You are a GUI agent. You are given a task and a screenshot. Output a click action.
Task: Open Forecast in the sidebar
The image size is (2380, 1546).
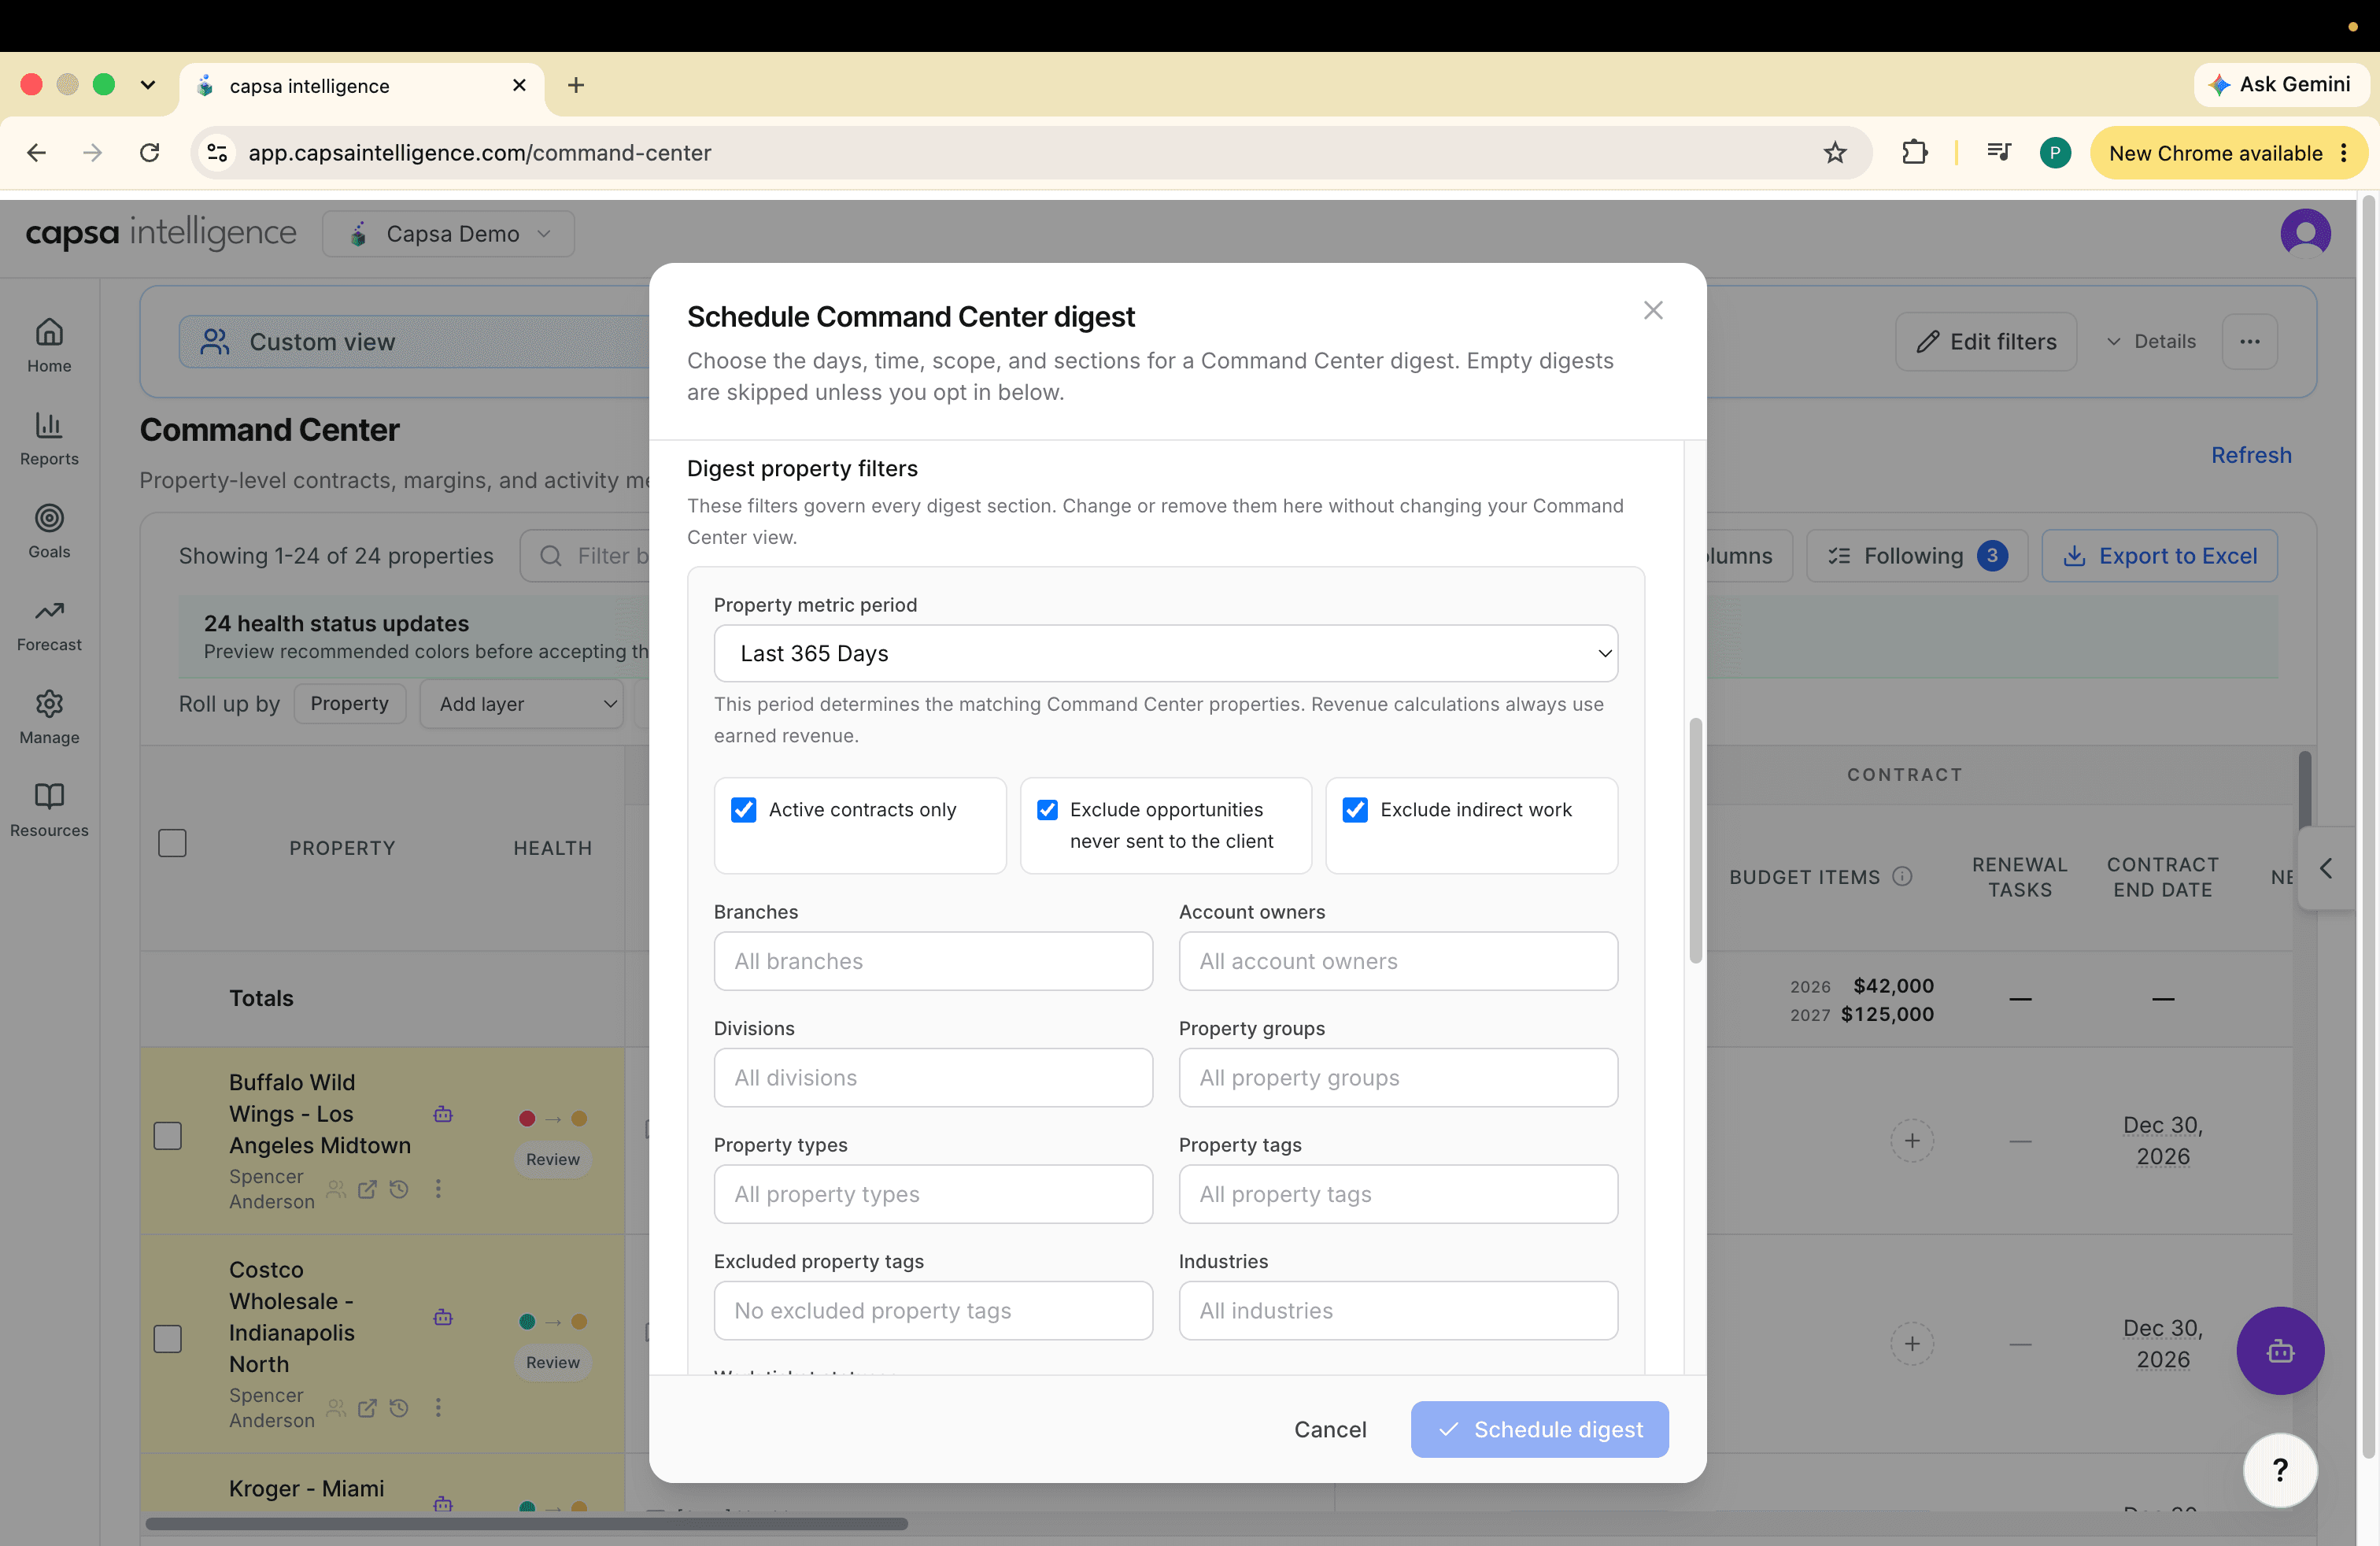pyautogui.click(x=49, y=624)
